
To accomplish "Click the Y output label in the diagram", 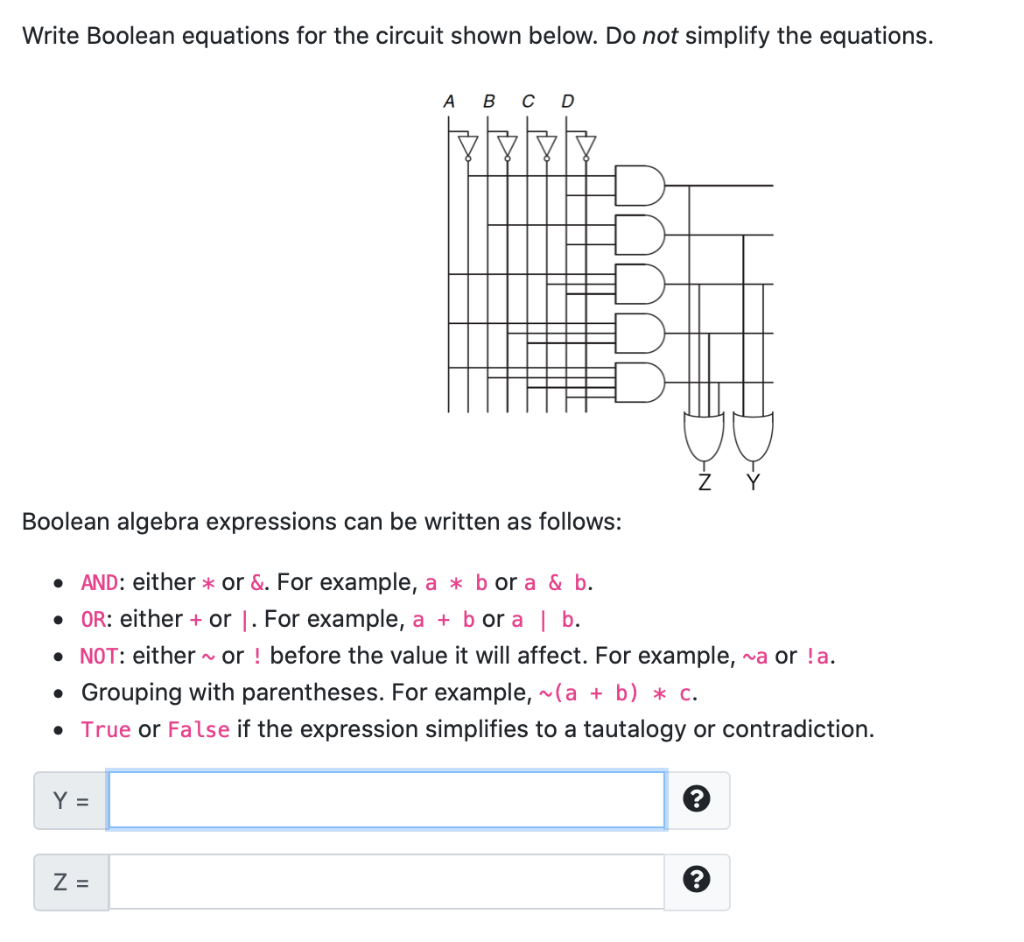I will 752,482.
